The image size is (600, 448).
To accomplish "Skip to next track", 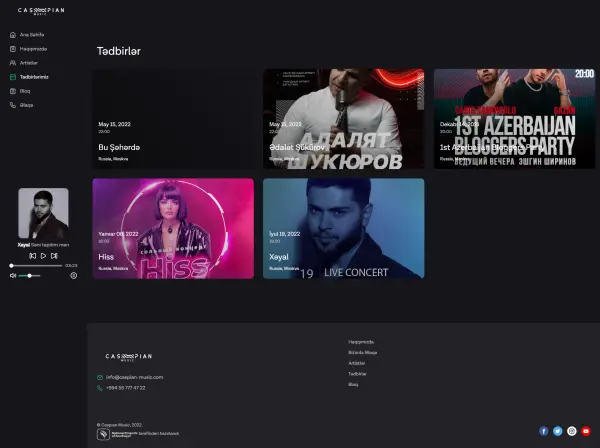I will (x=54, y=256).
